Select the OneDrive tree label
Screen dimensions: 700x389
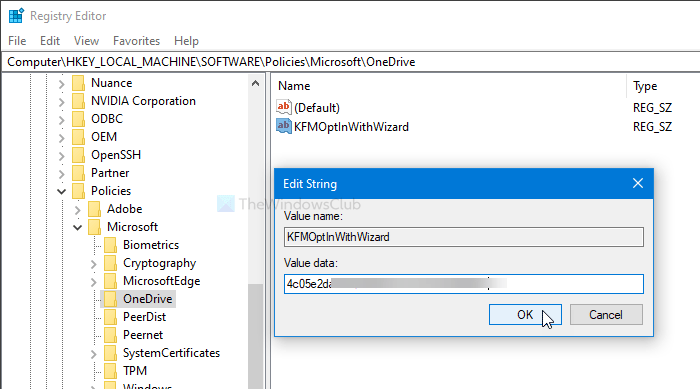tap(148, 299)
